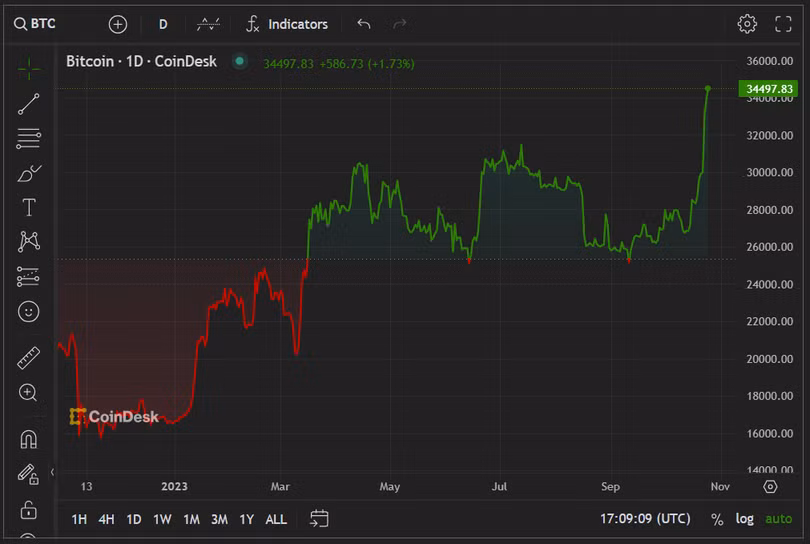This screenshot has width=810, height=544.
Task: Open the emoji icons tool
Action: [x=28, y=312]
